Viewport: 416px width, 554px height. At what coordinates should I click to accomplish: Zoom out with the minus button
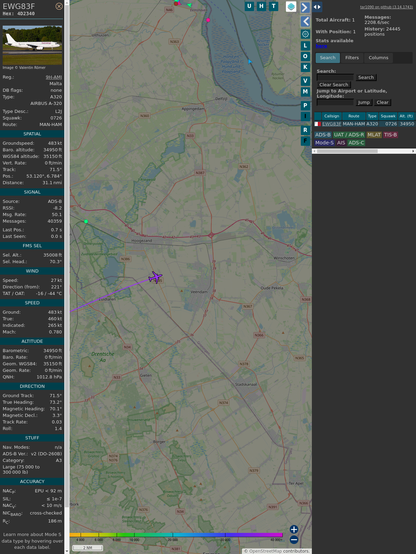pos(294,540)
